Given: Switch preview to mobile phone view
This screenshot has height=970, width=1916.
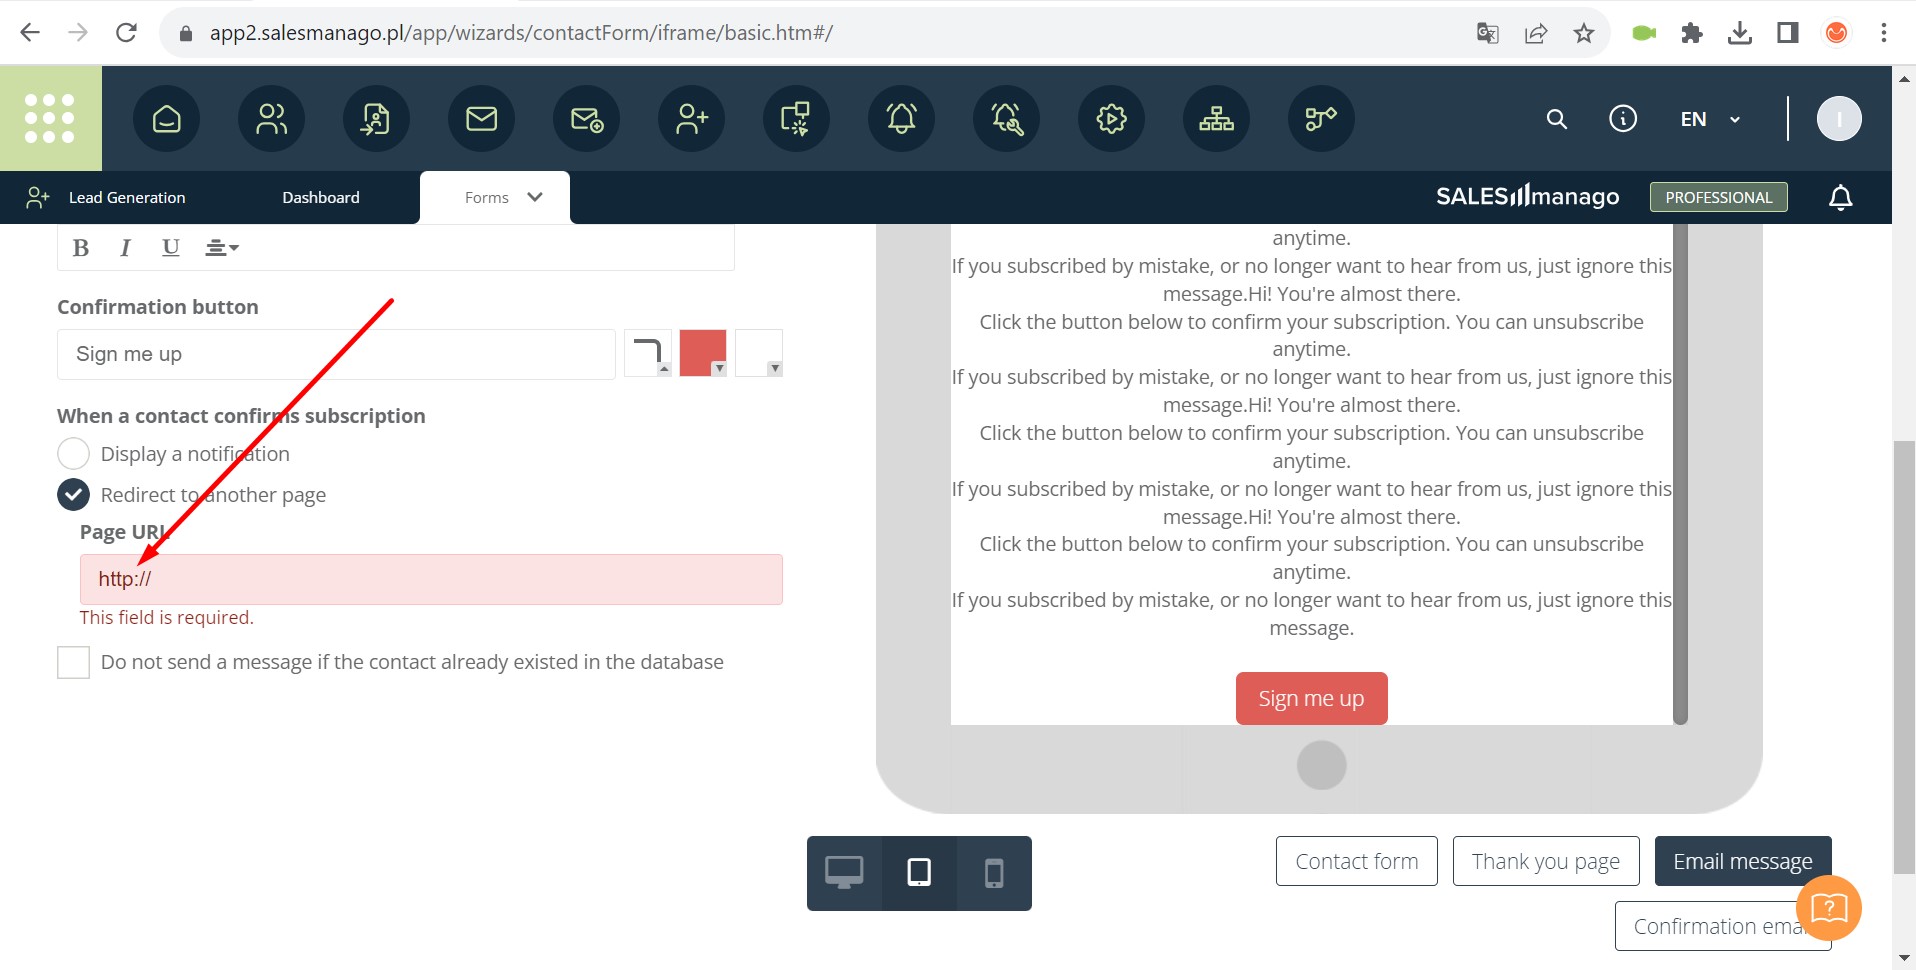Looking at the screenshot, I should pos(994,873).
